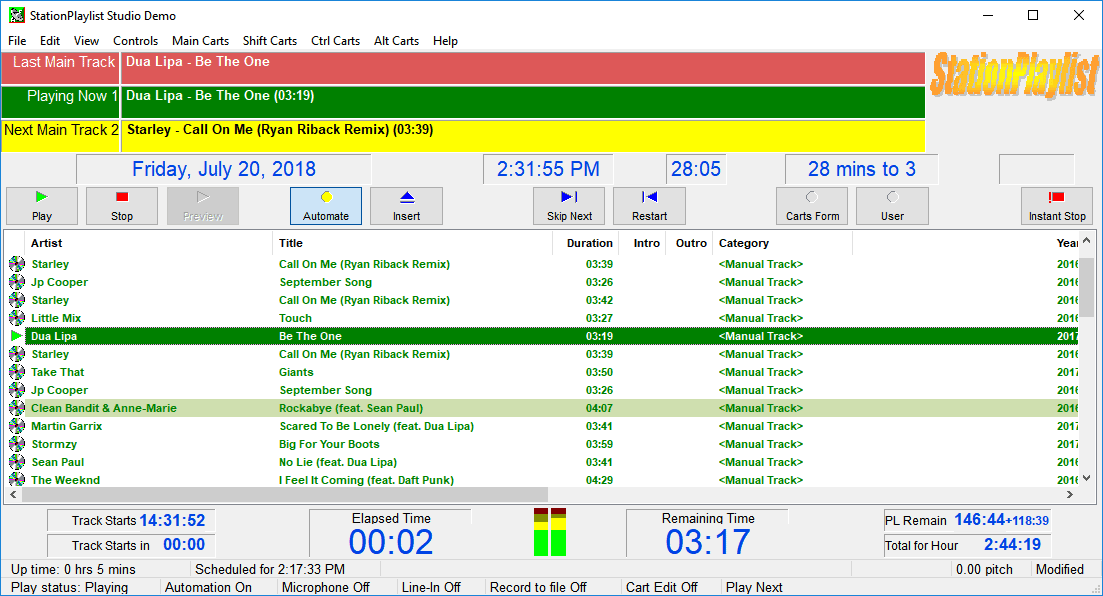Hit the Instant Stop button
The height and width of the screenshot is (596, 1103).
click(1056, 206)
